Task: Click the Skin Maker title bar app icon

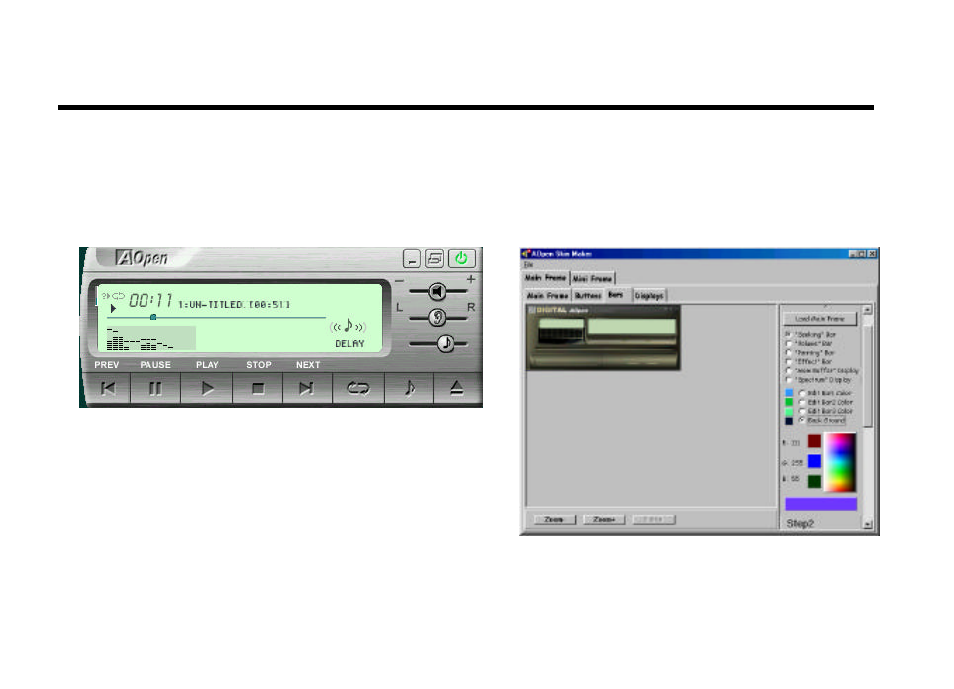Action: pyautogui.click(x=525, y=254)
